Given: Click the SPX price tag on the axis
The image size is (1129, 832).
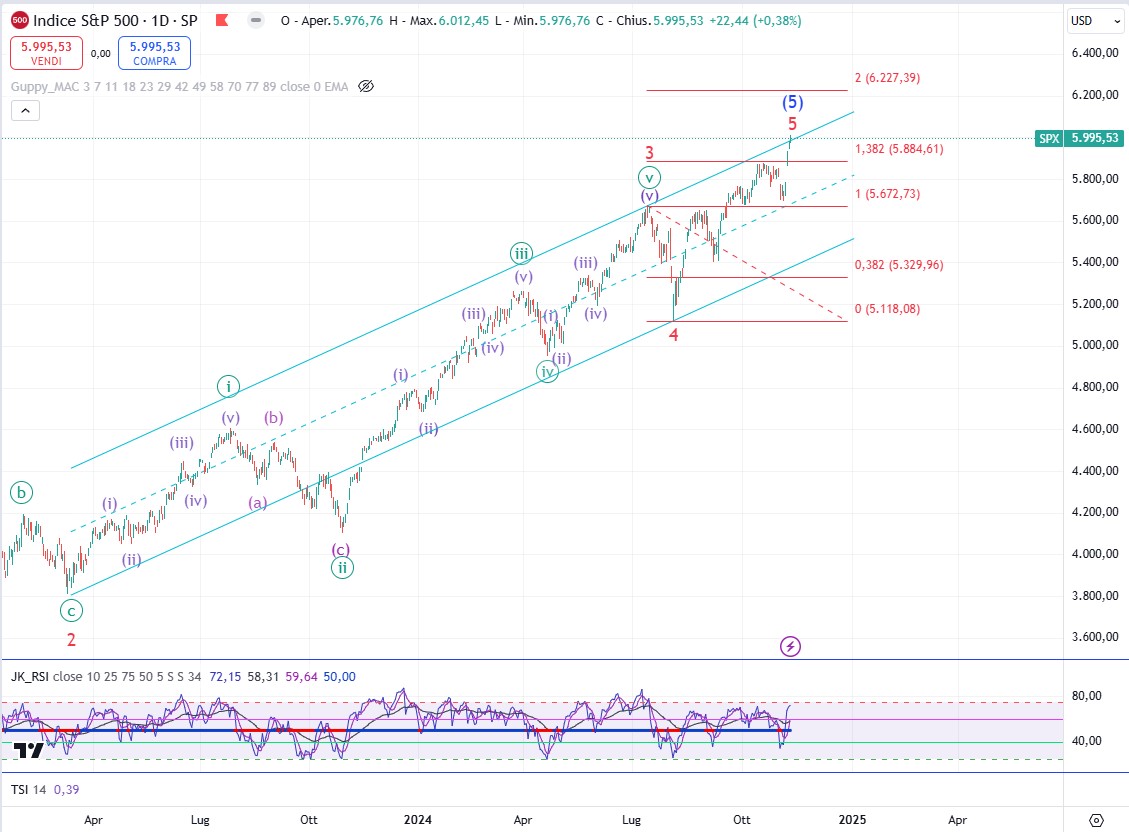Looking at the screenshot, I should [x=1049, y=138].
